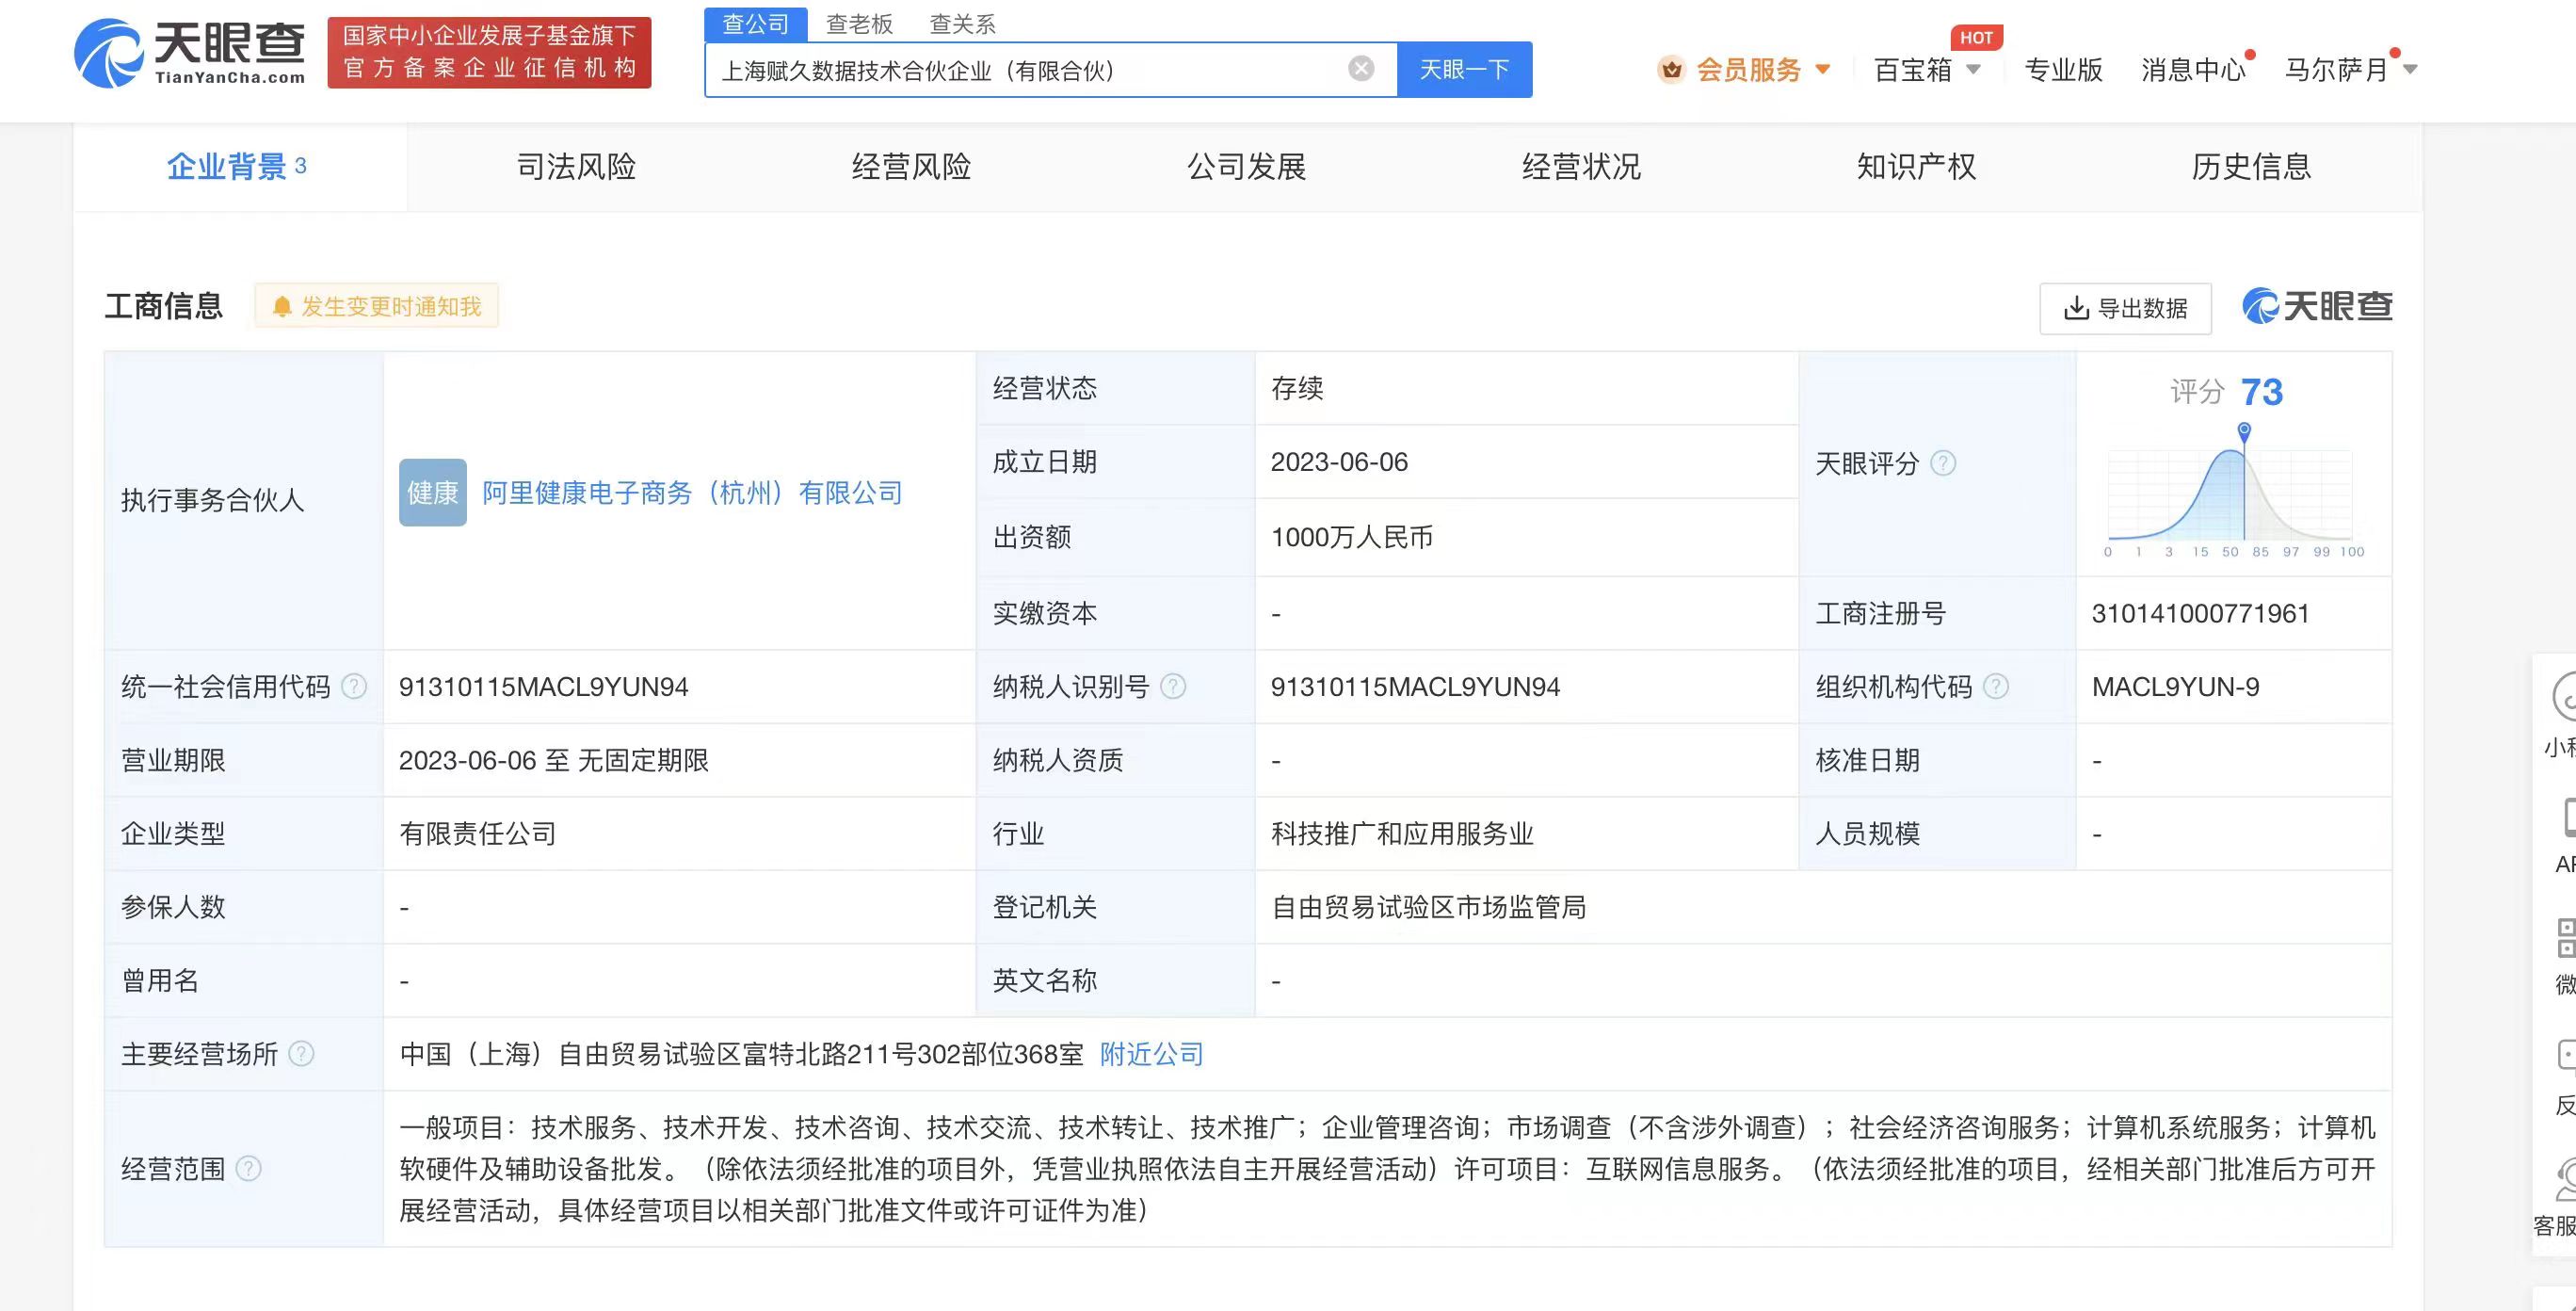Click help icon beside 经营范围
This screenshot has height=1311, width=2576.
coord(248,1168)
